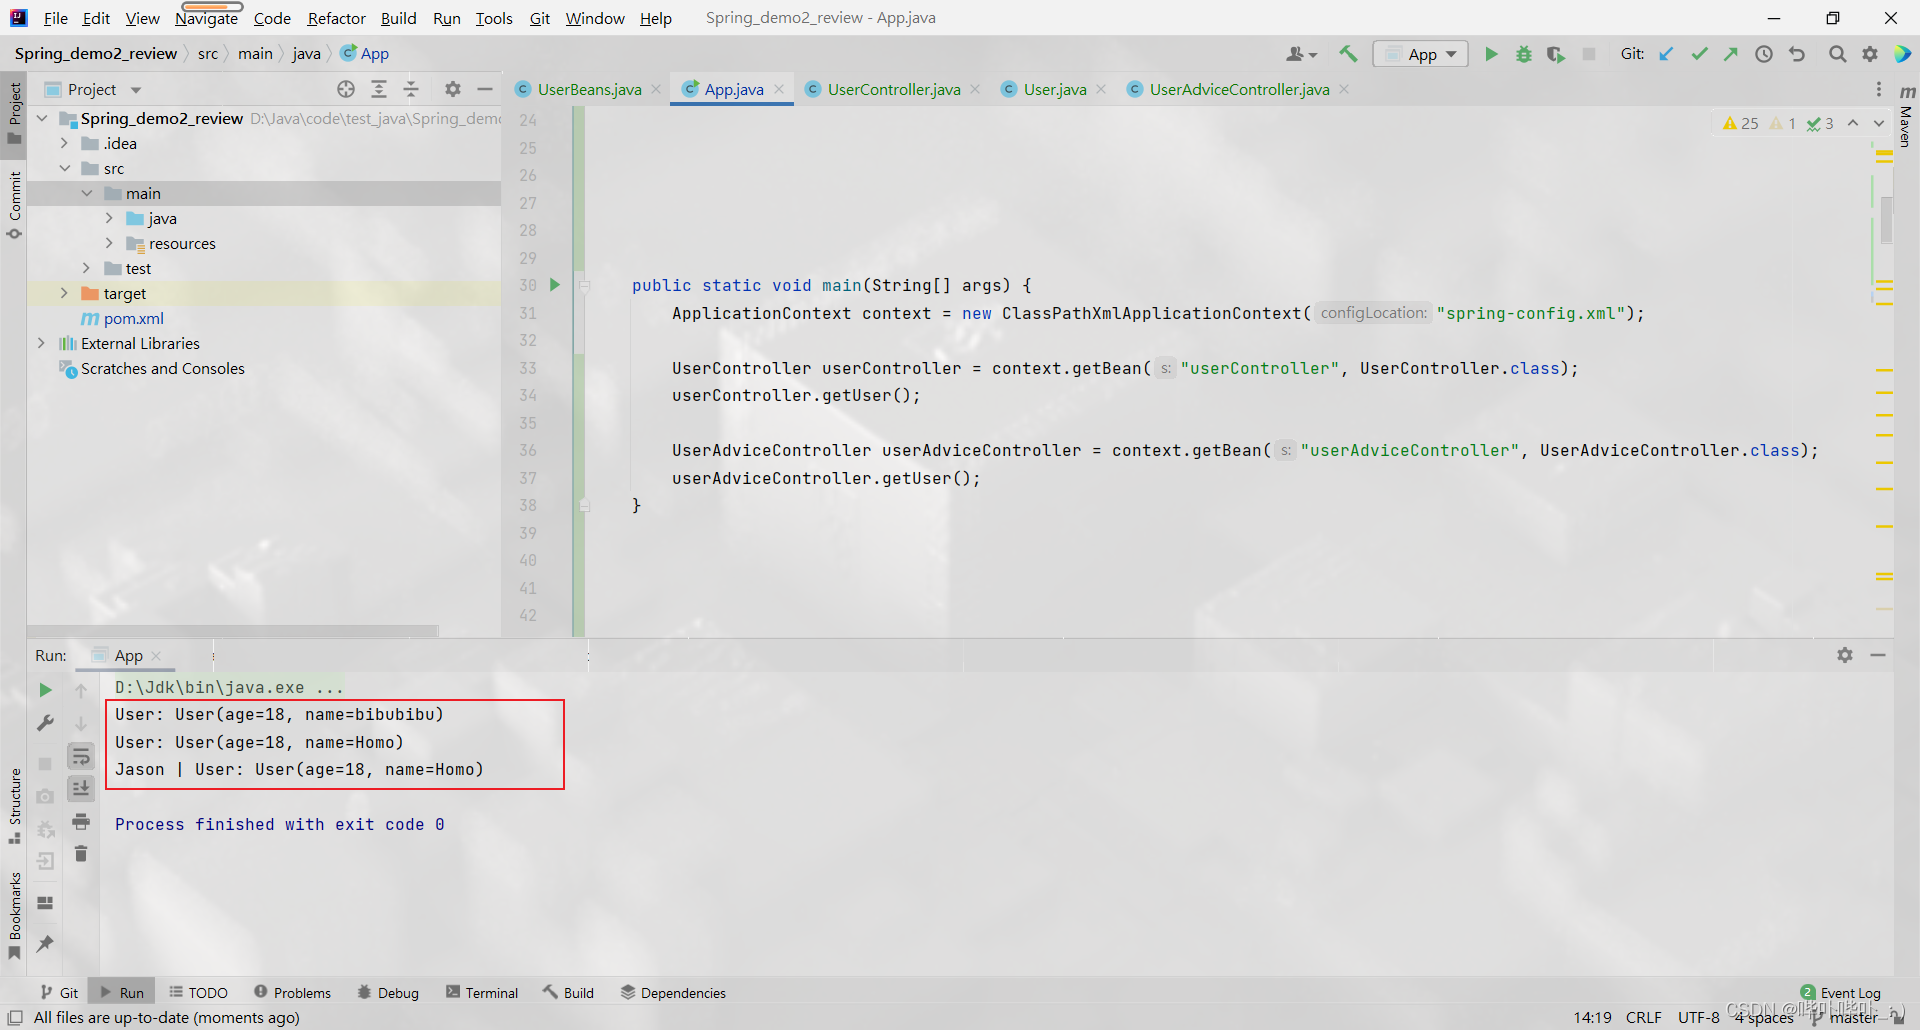Expand the .idea folder

[64, 143]
